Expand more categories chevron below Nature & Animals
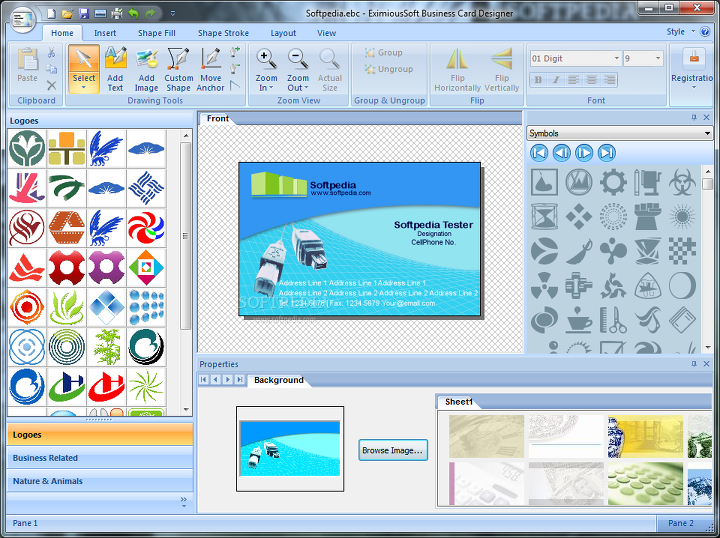Screen dimensions: 720x538 pyautogui.click(x=184, y=502)
